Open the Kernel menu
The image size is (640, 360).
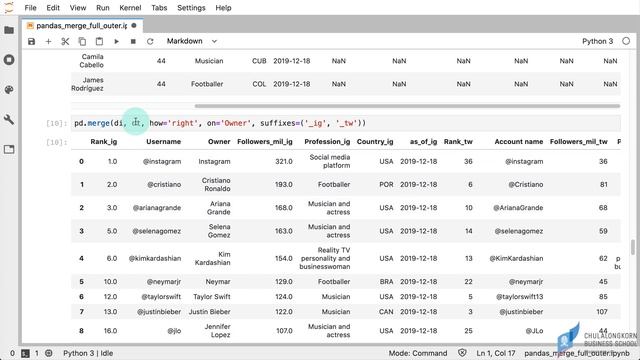tap(130, 8)
